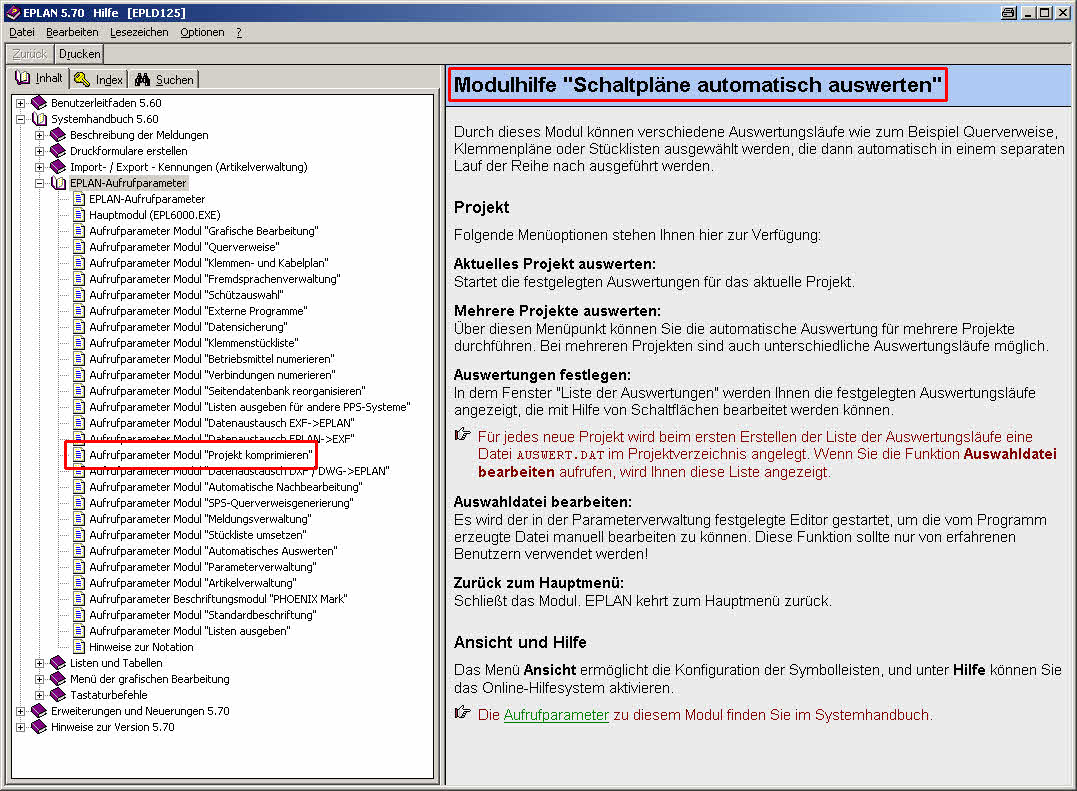Select Aufrufparameter Beschriftungsmodul "PHOENIX Mark"
This screenshot has width=1077, height=791.
(x=218, y=599)
